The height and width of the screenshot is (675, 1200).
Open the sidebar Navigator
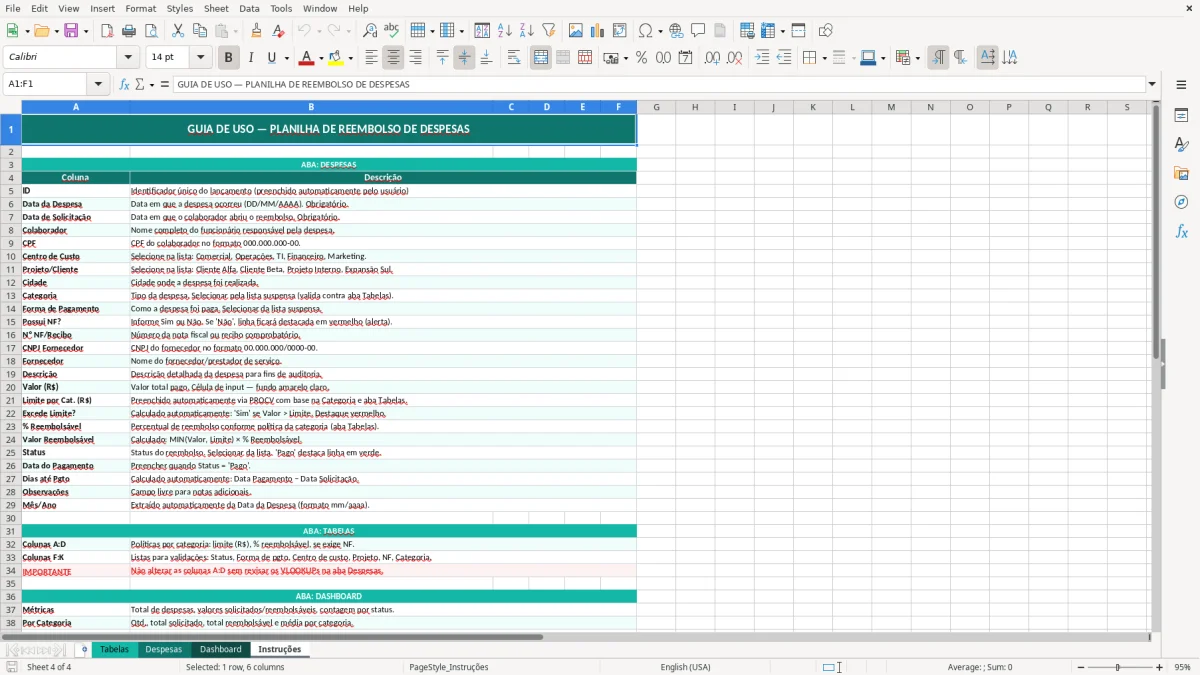click(1181, 202)
